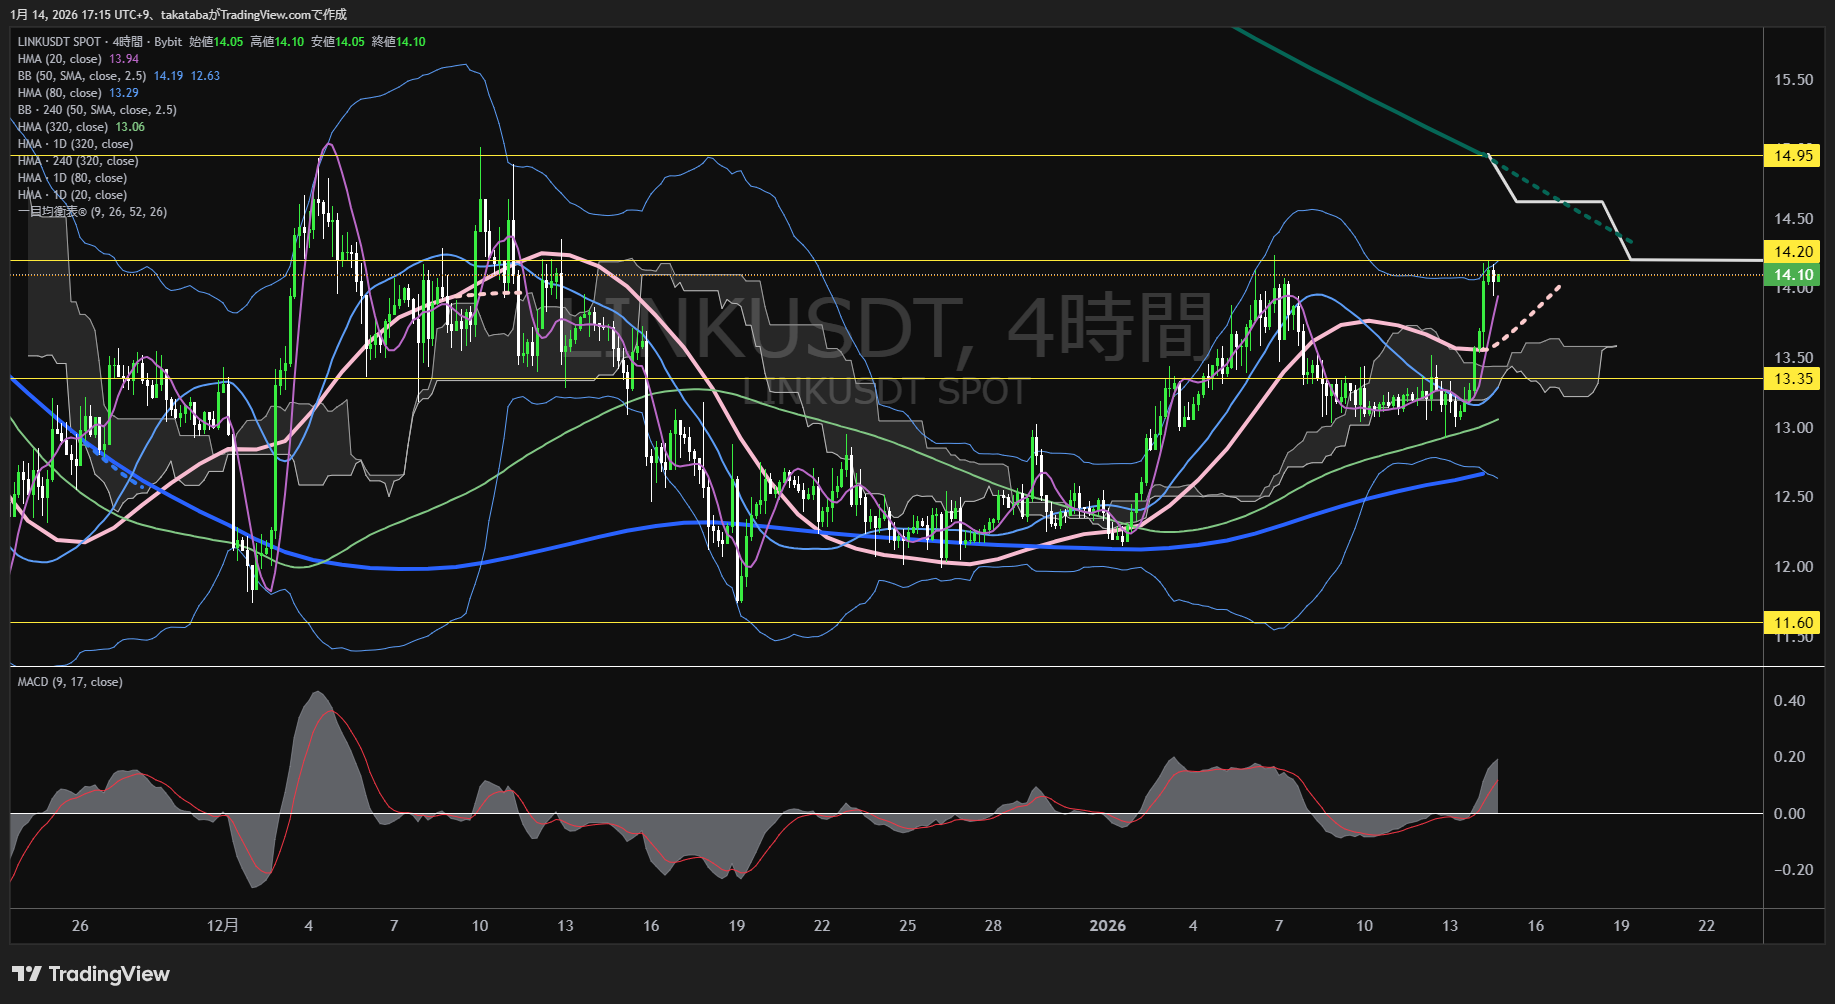The height and width of the screenshot is (1004, 1835).
Task: Select the LINKUSDT SPOT symbol title in legend
Action: 59,42
